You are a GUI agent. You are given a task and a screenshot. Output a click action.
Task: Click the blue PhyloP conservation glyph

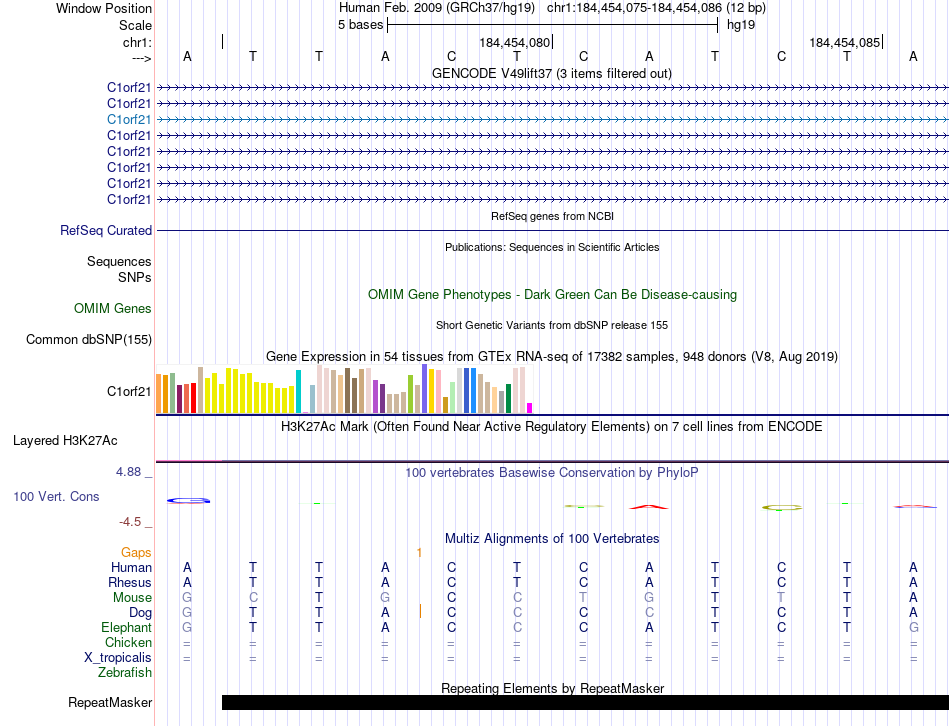coord(188,501)
